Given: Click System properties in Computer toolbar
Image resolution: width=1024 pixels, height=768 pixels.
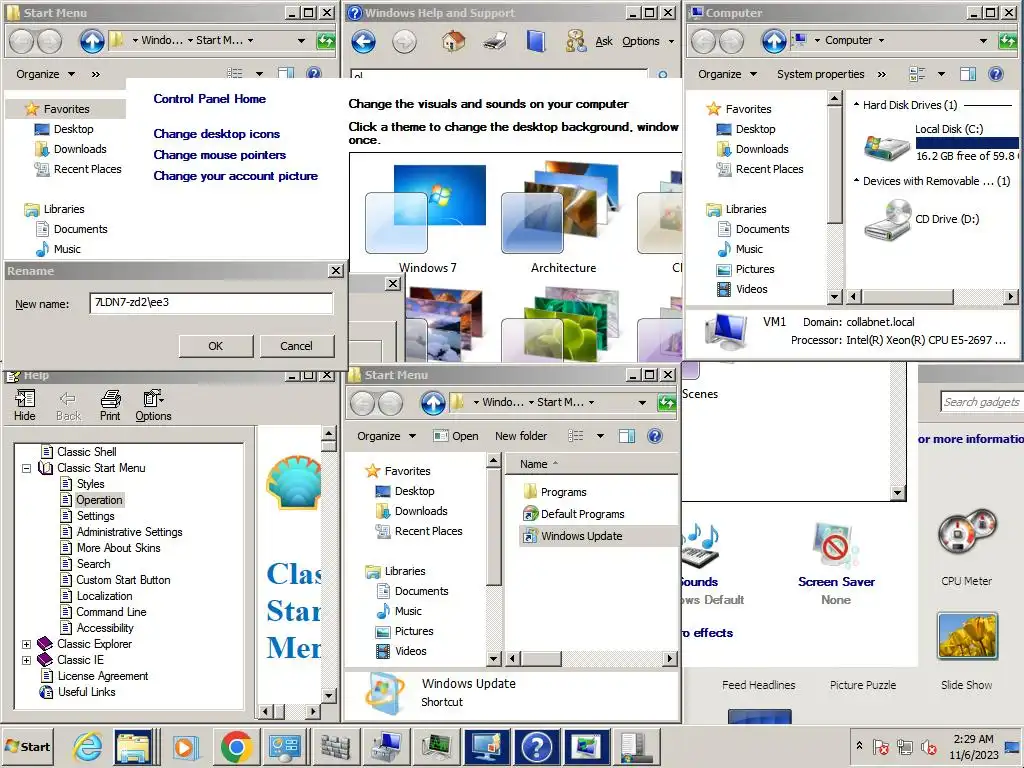Looking at the screenshot, I should (x=820, y=74).
